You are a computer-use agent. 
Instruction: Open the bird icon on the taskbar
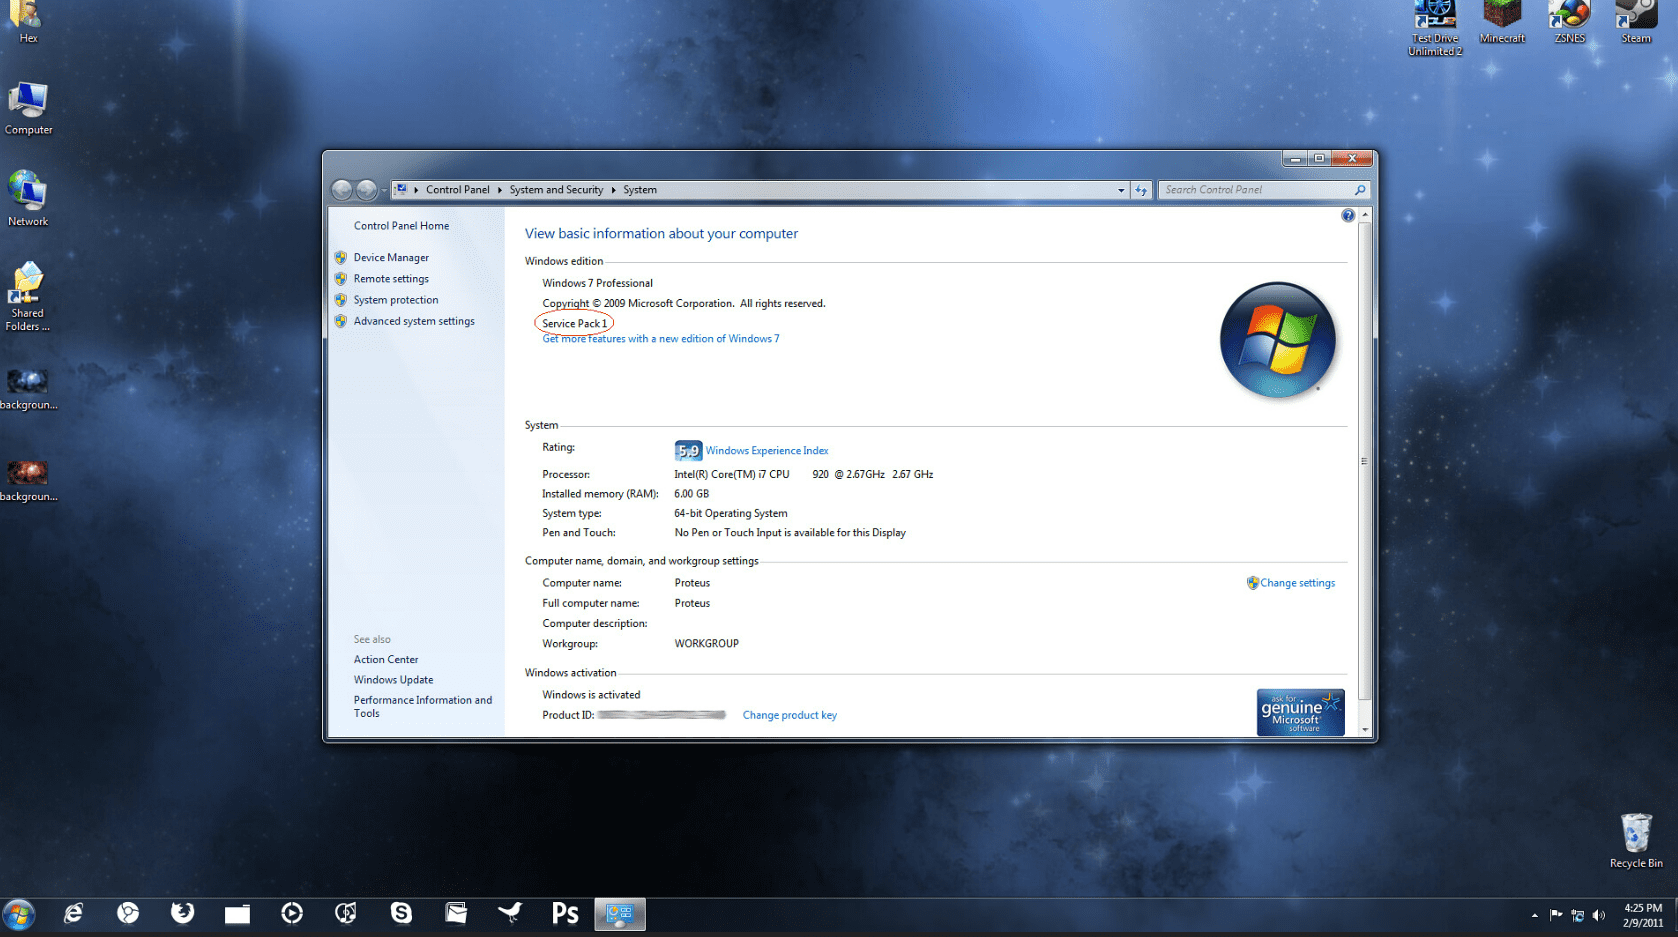(510, 913)
